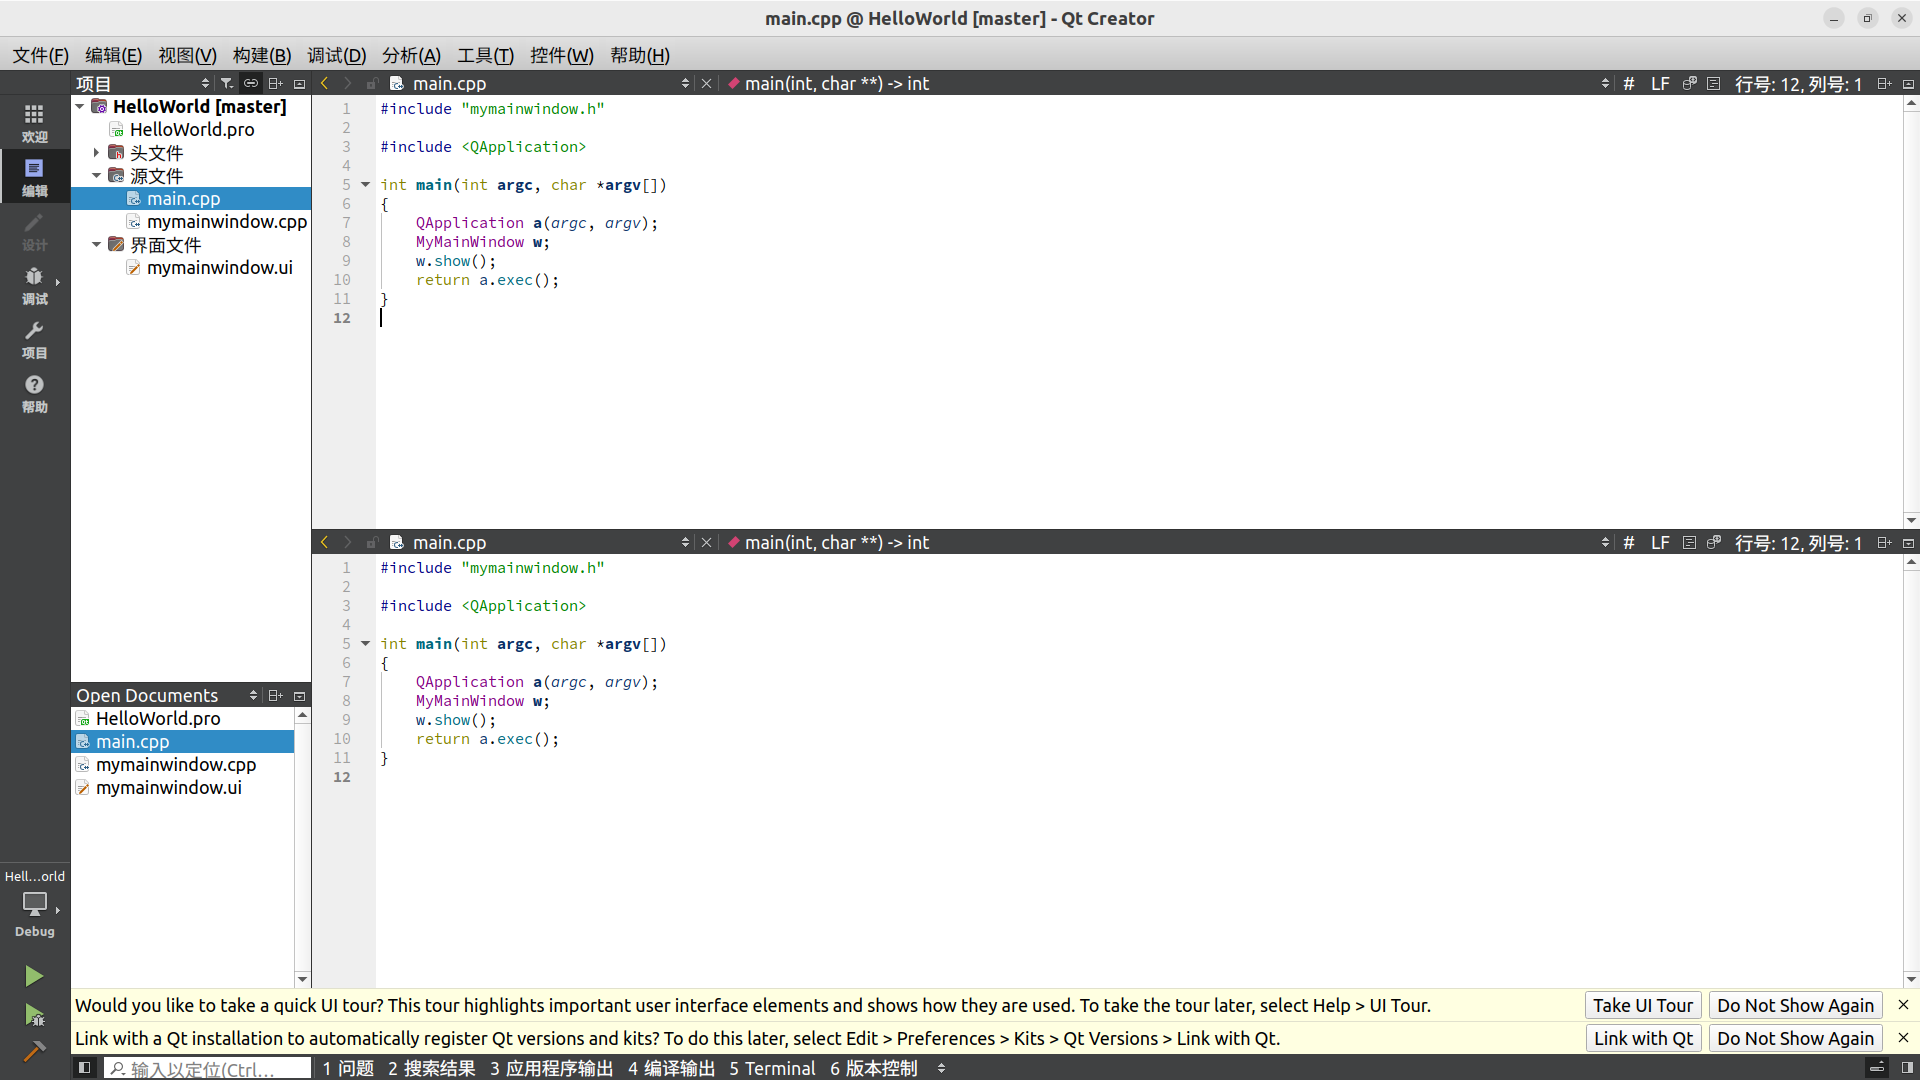The image size is (1920, 1080).
Task: Toggle the file encoding indicator in status bar
Action: pos(1630,83)
